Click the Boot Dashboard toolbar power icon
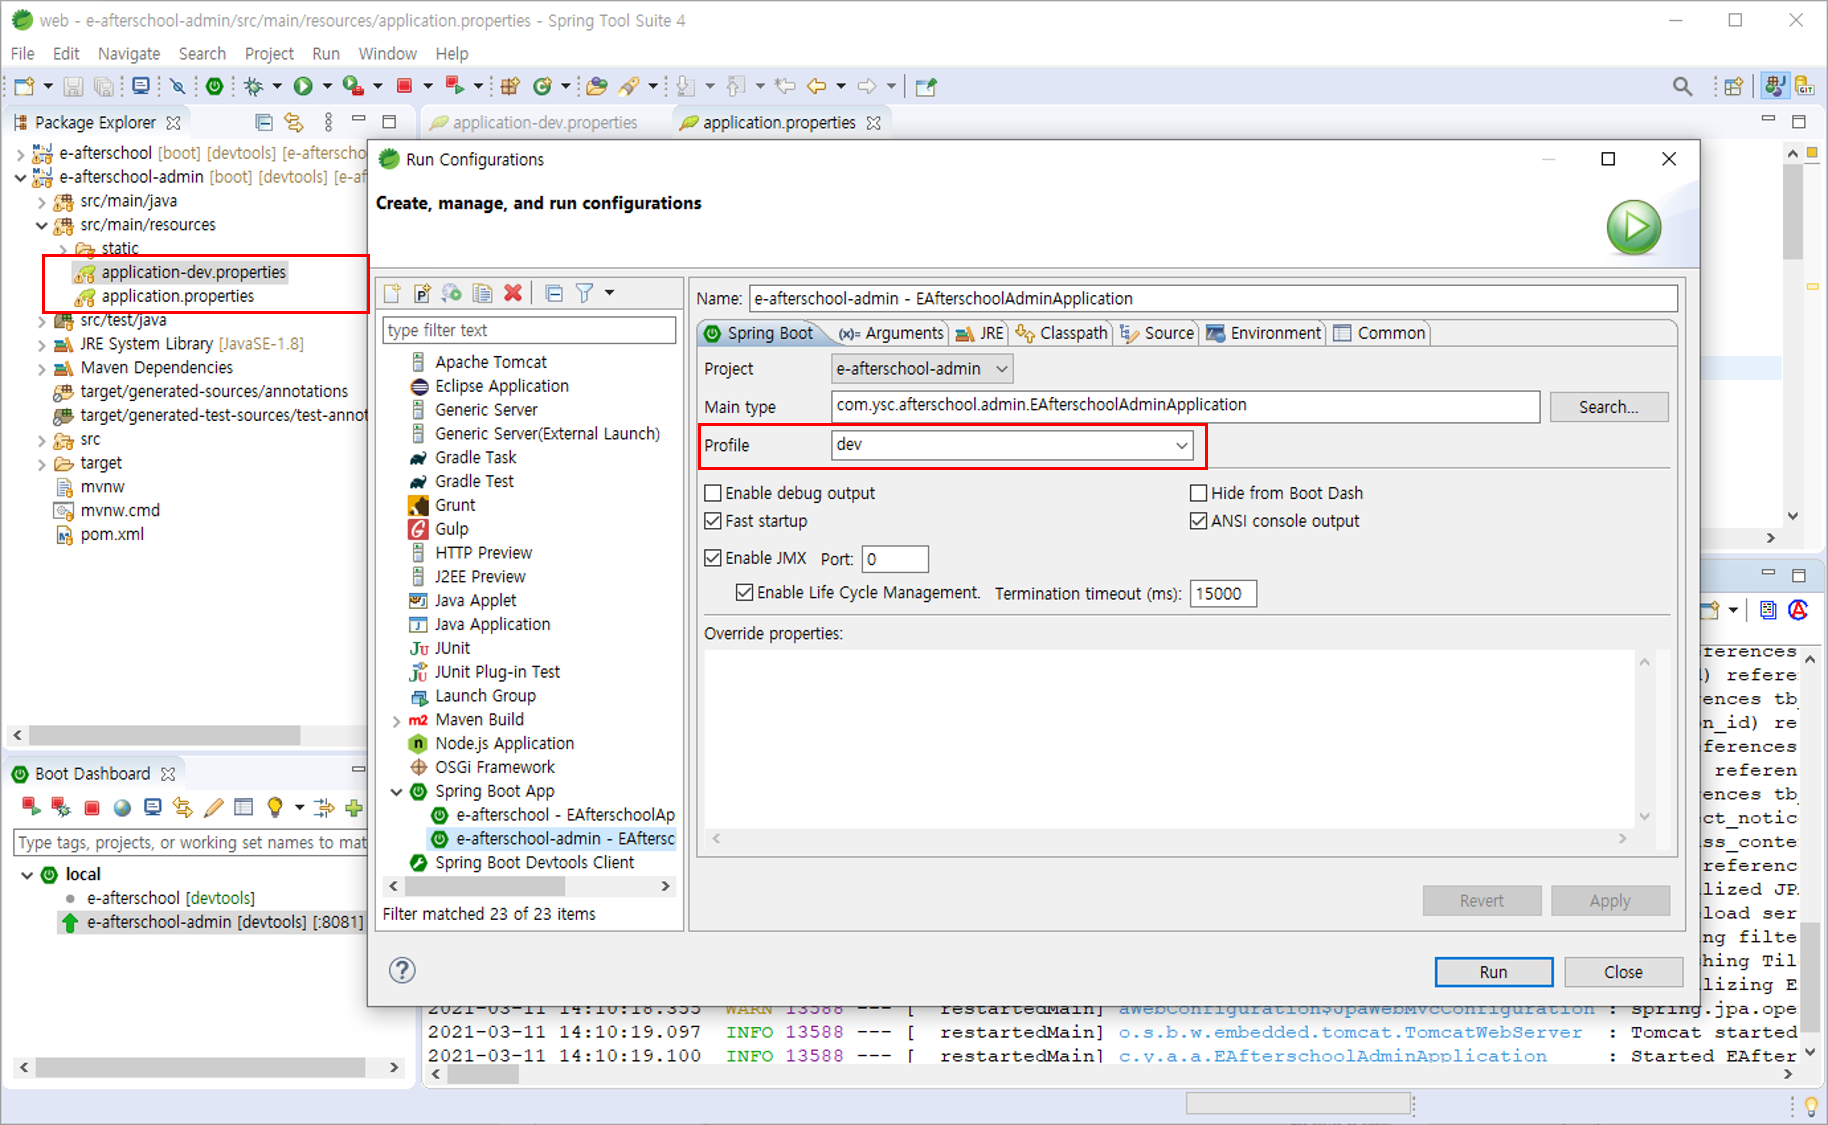The image size is (1828, 1125). [214, 86]
